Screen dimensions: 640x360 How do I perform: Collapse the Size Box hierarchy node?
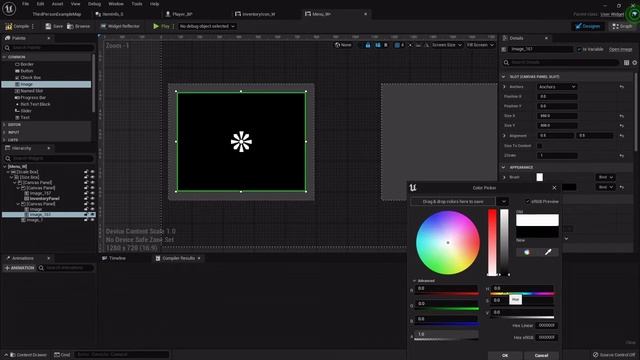click(11, 177)
